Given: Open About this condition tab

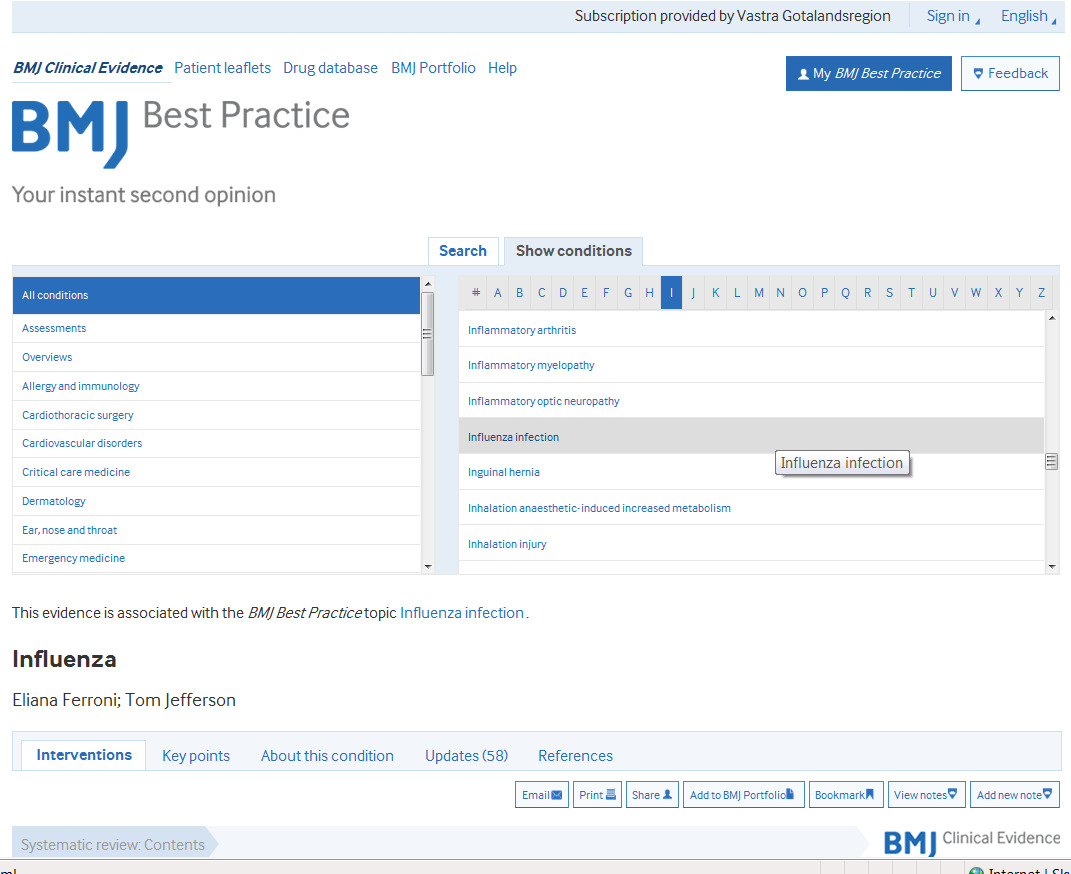Looking at the screenshot, I should click(327, 756).
